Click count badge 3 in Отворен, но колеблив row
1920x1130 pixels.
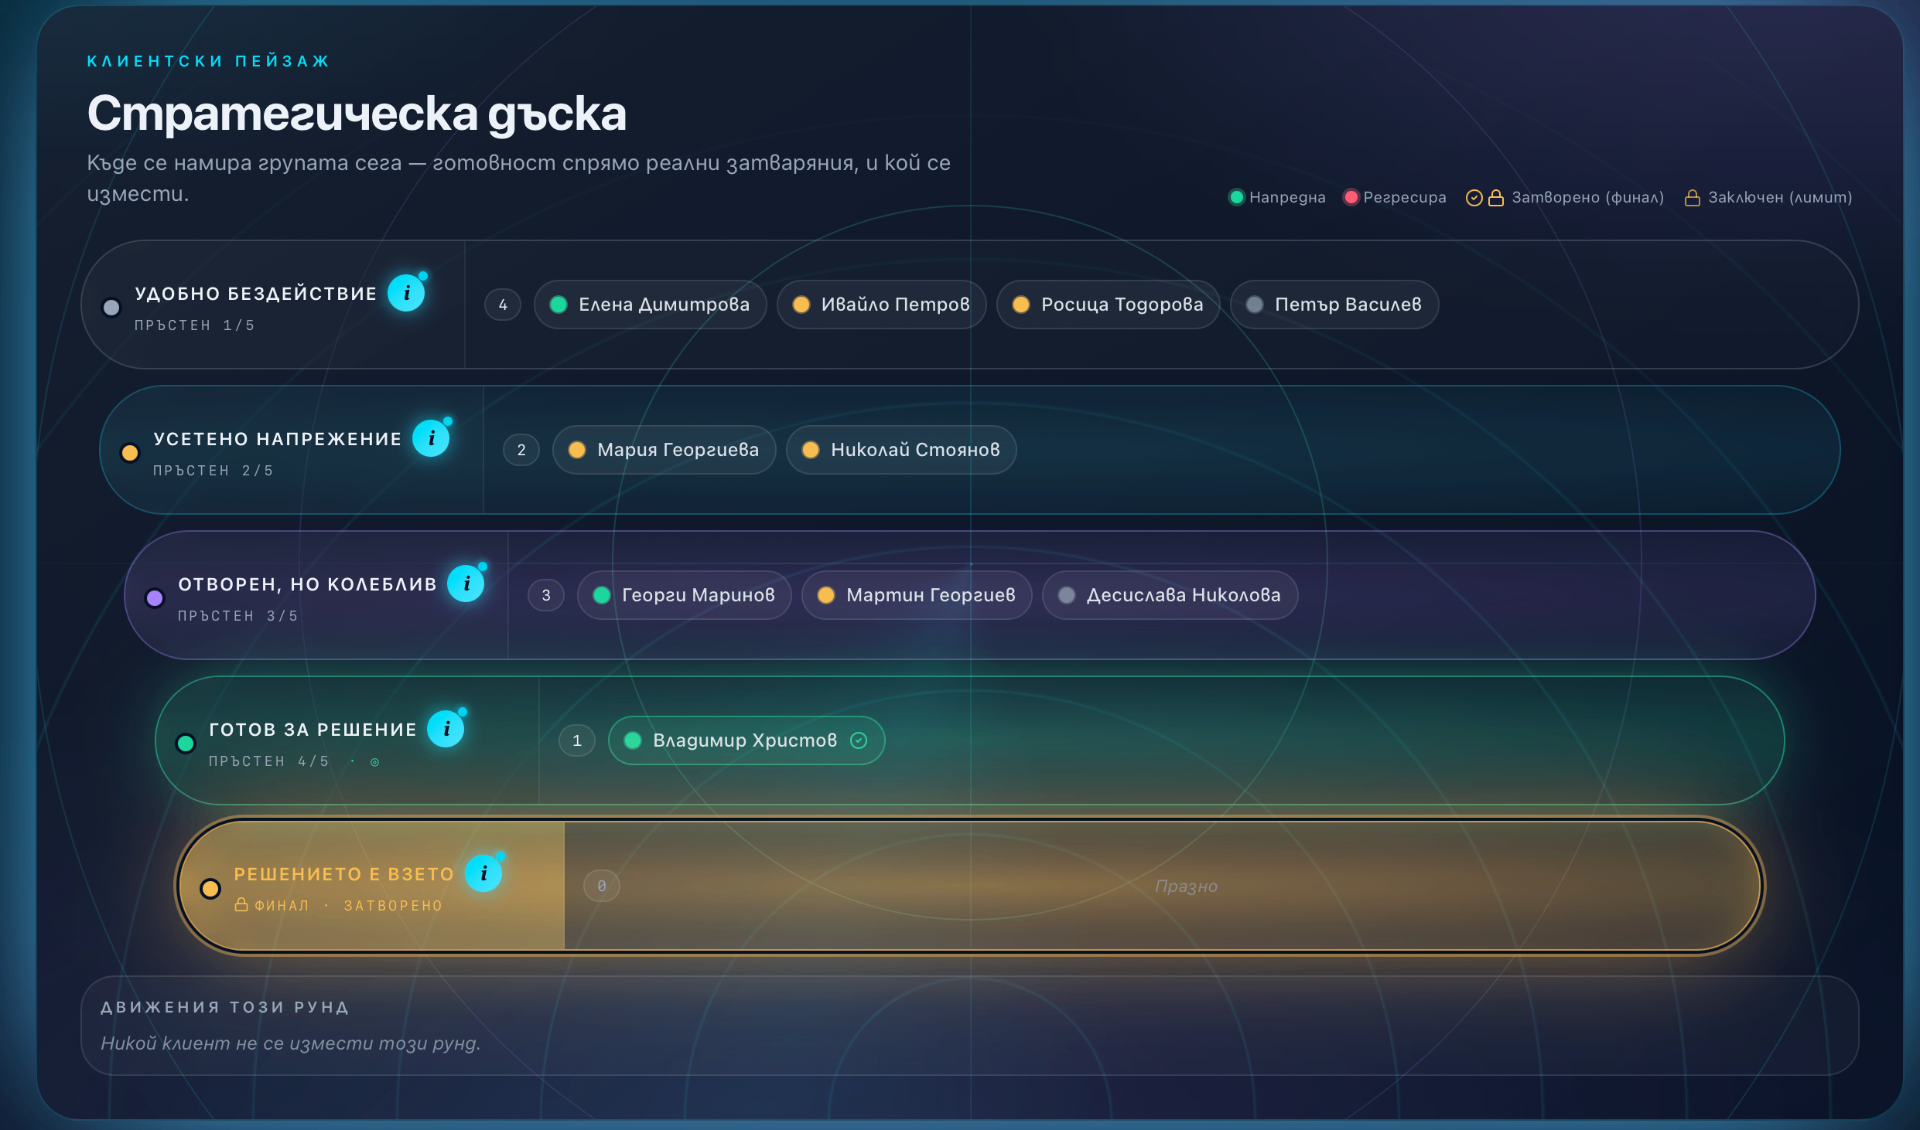pyautogui.click(x=546, y=595)
